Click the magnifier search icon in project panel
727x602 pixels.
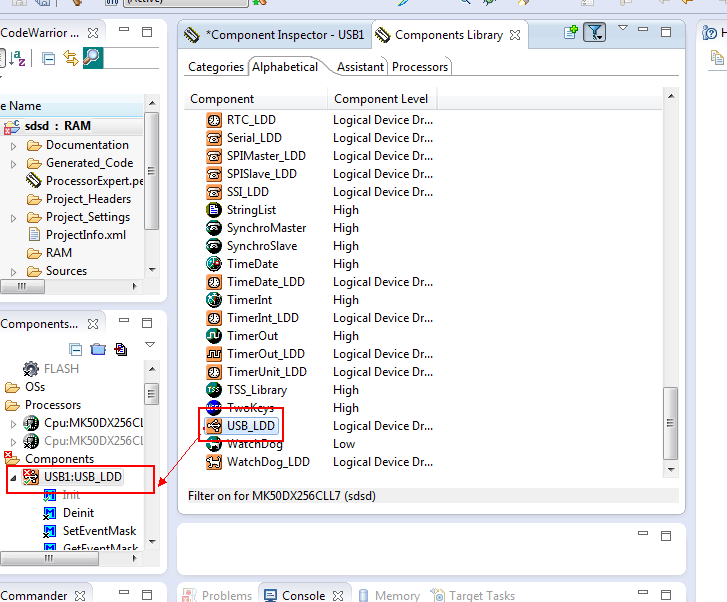click(x=92, y=58)
